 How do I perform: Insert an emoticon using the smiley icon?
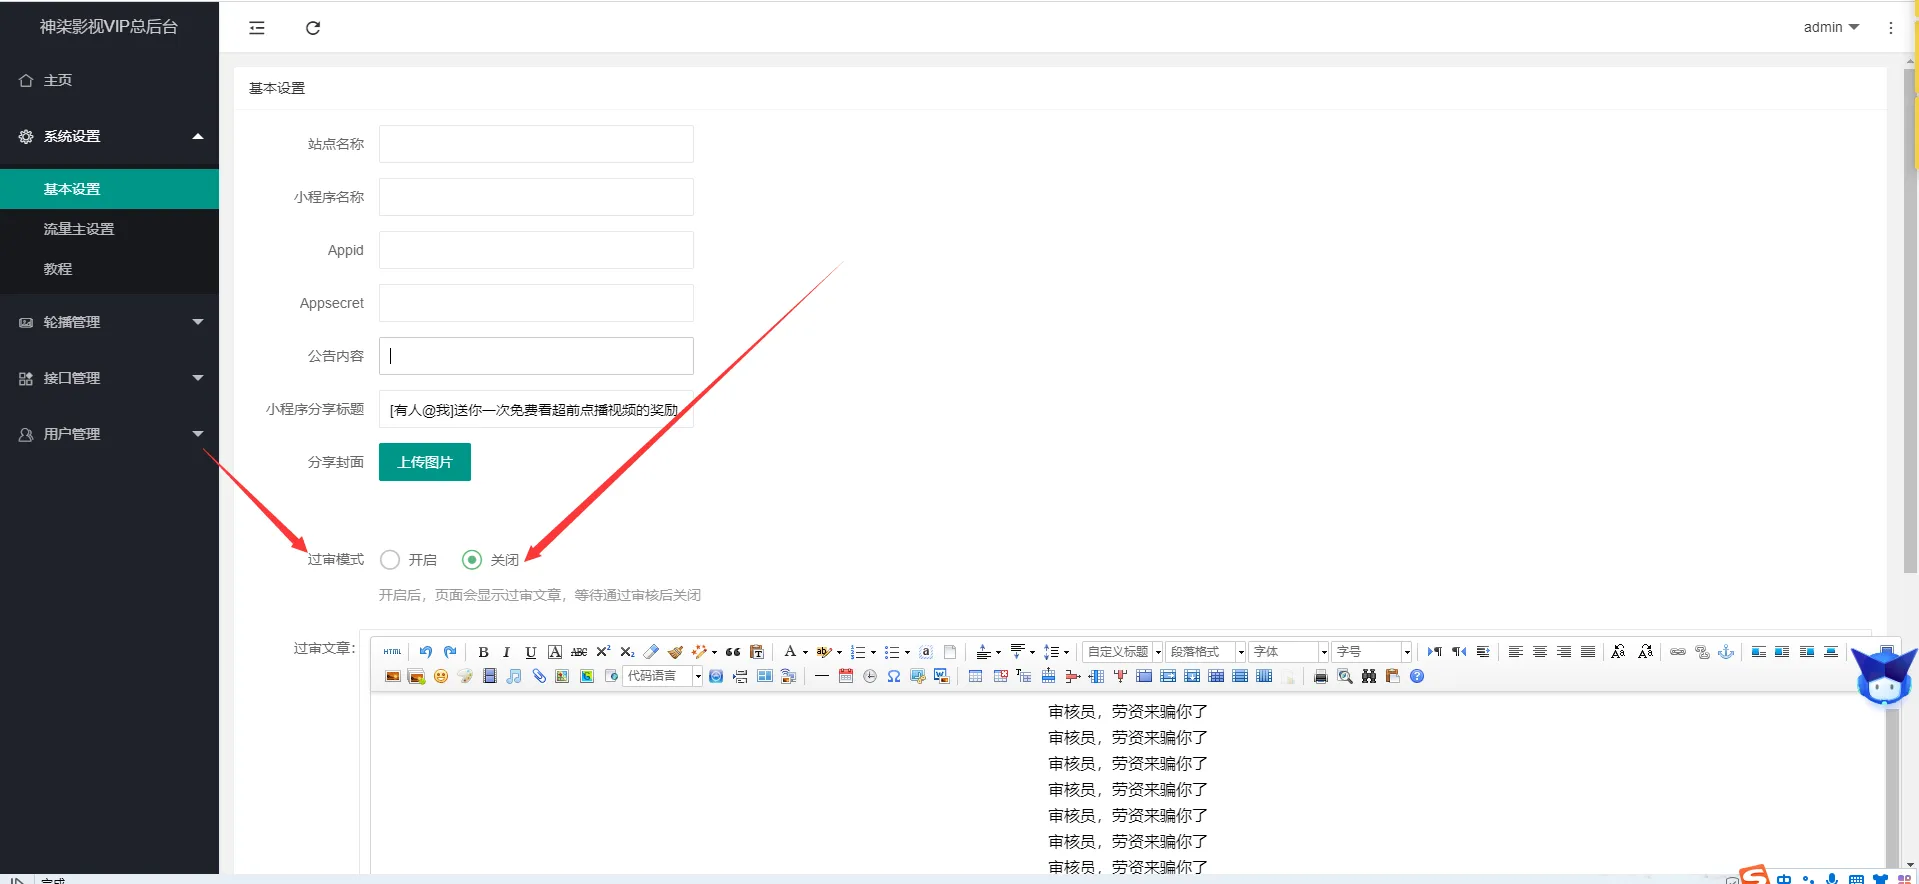coord(441,677)
